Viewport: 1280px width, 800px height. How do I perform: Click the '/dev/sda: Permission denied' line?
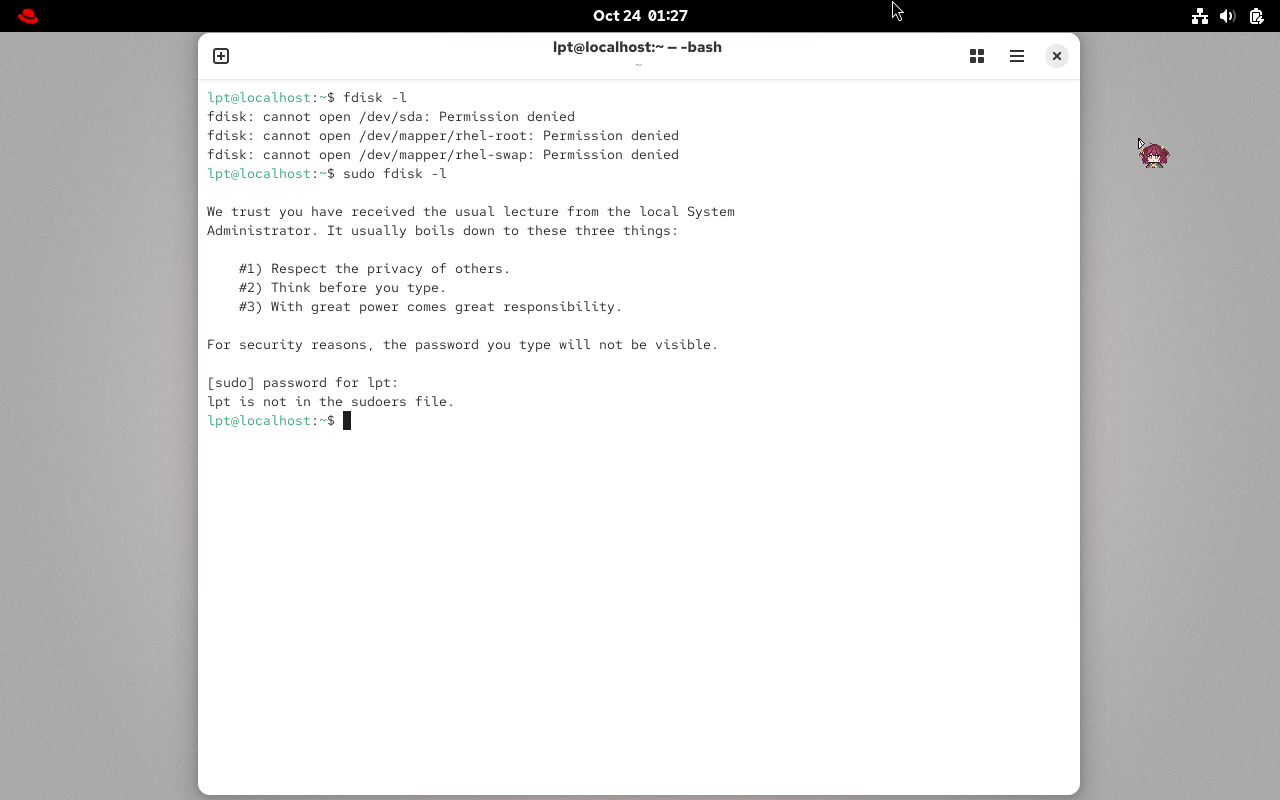pos(390,117)
